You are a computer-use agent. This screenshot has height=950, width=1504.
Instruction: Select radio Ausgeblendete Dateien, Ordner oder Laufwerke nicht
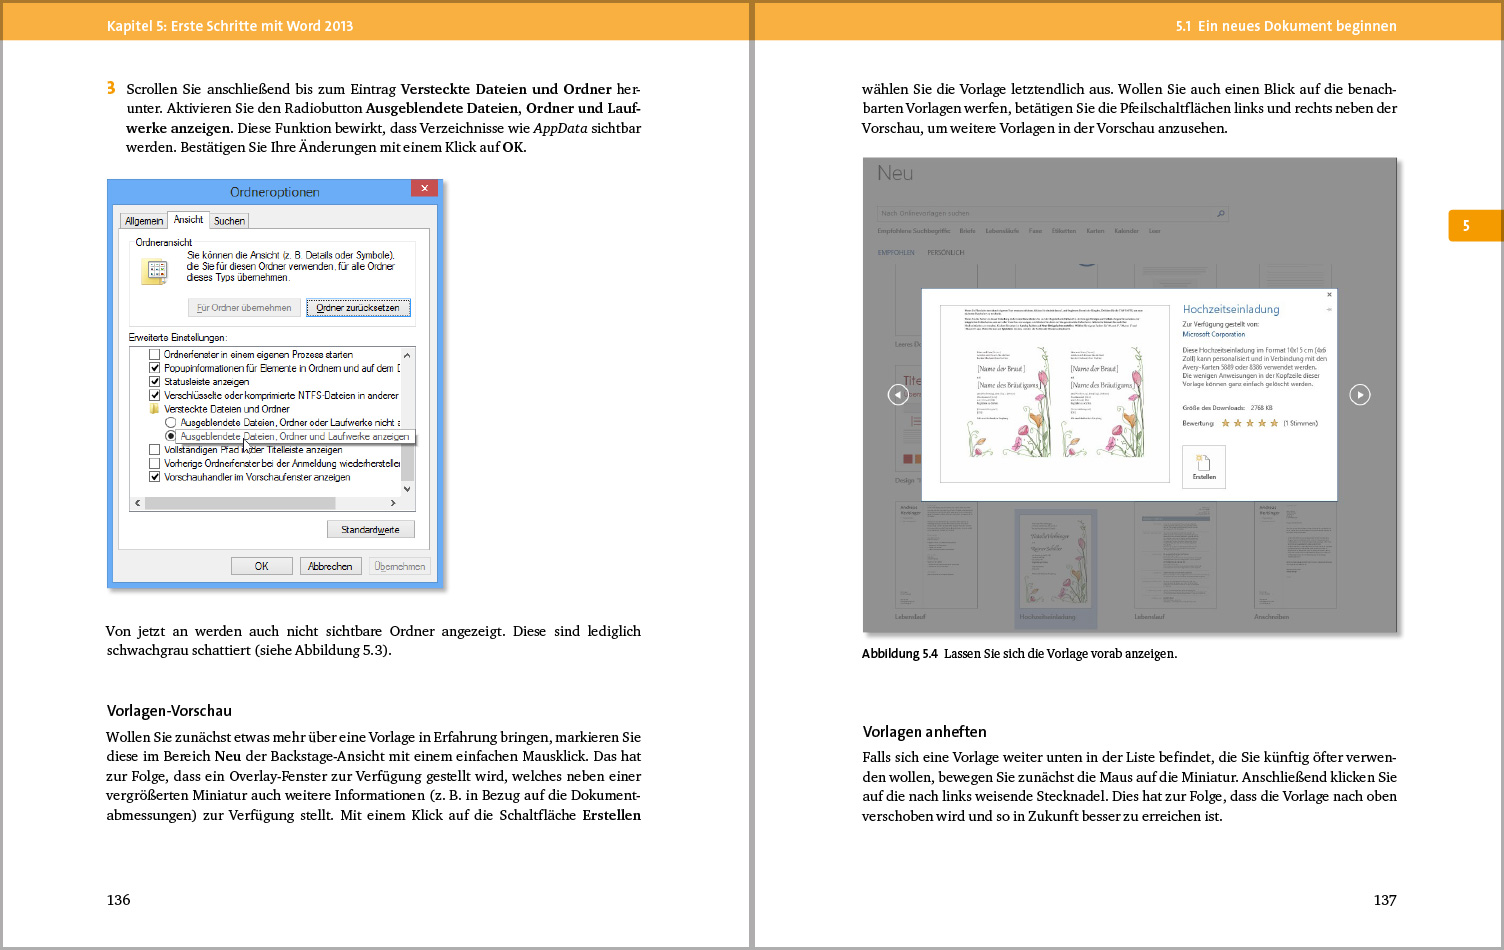(171, 422)
